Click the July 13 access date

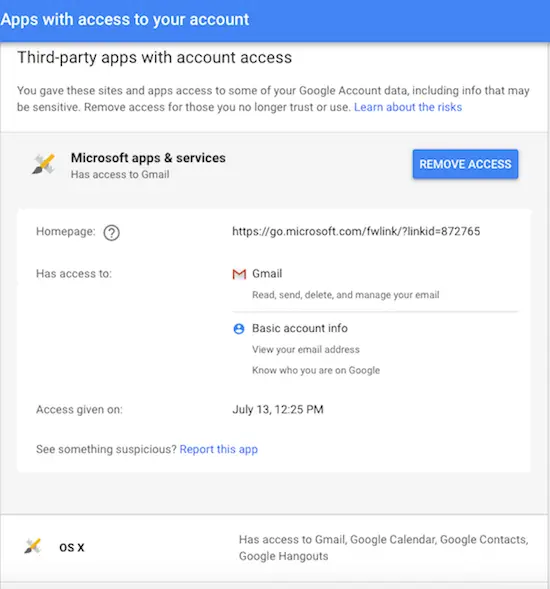(278, 409)
